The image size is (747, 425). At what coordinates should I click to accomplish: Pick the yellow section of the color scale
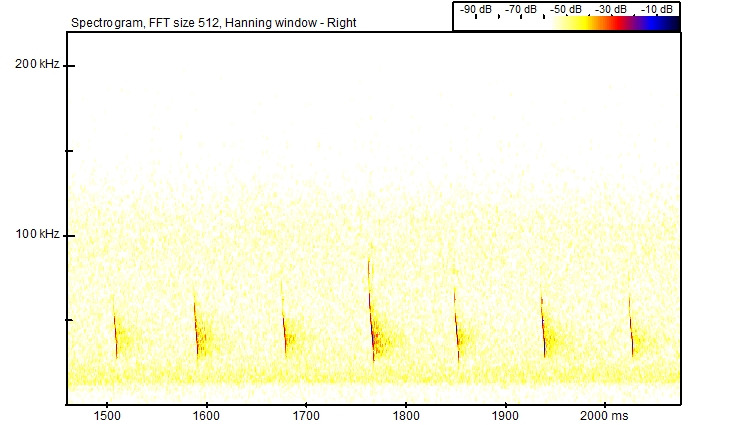click(x=530, y=24)
